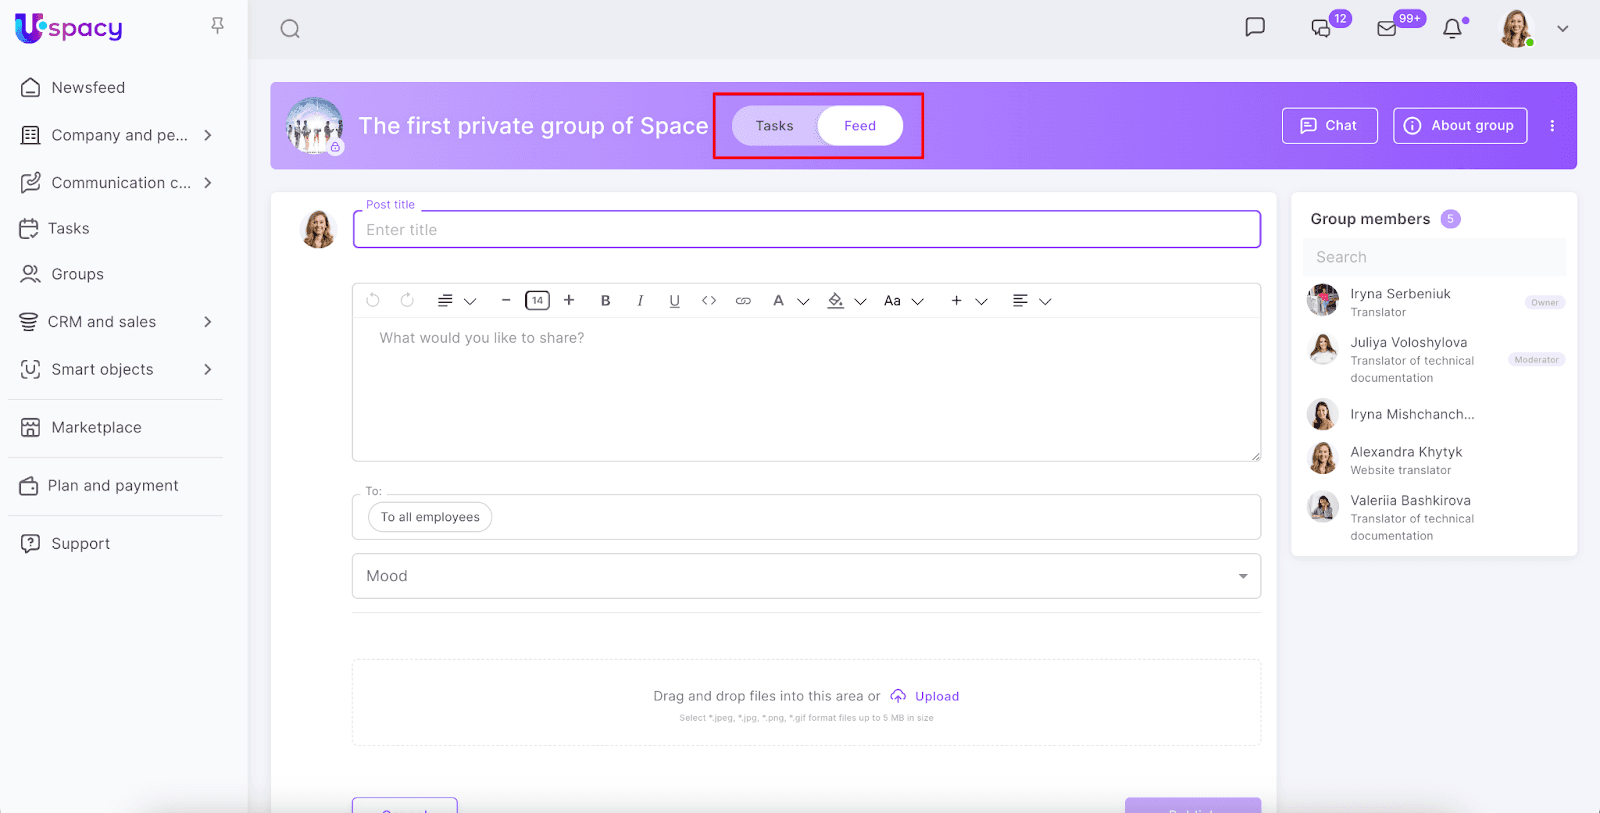Click the About group button
This screenshot has width=1600, height=813.
pos(1459,126)
